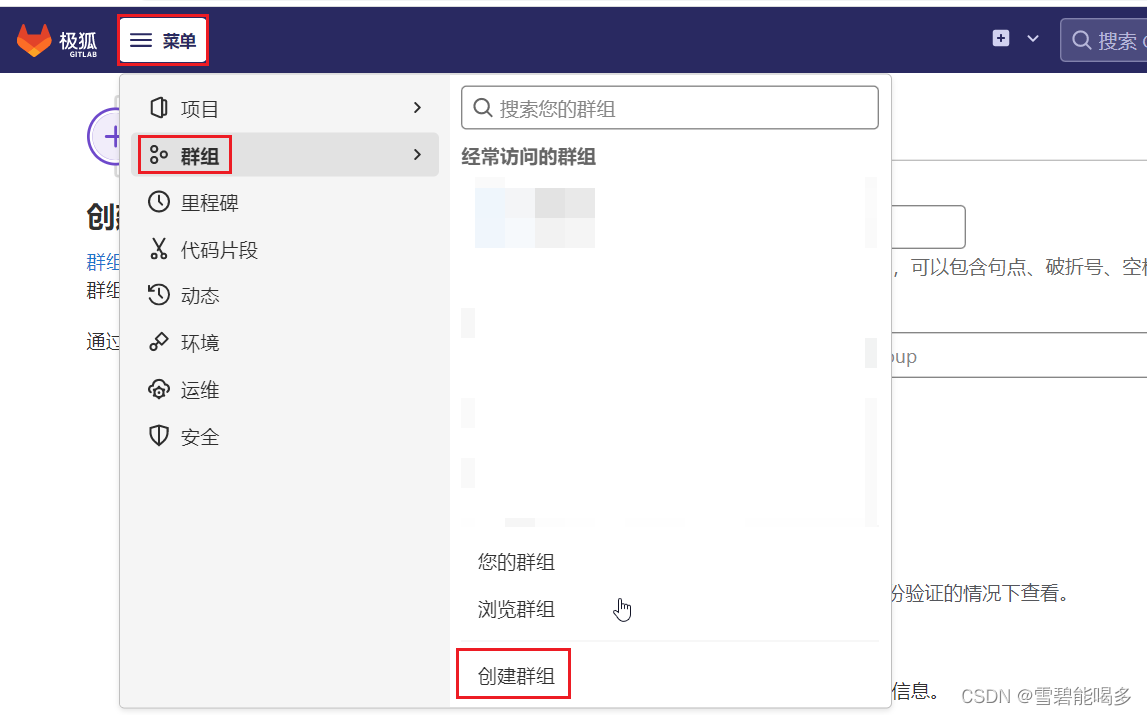This screenshot has height=715, width=1147.
Task: Click the top 搜索 search box
Action: [x=1103, y=40]
